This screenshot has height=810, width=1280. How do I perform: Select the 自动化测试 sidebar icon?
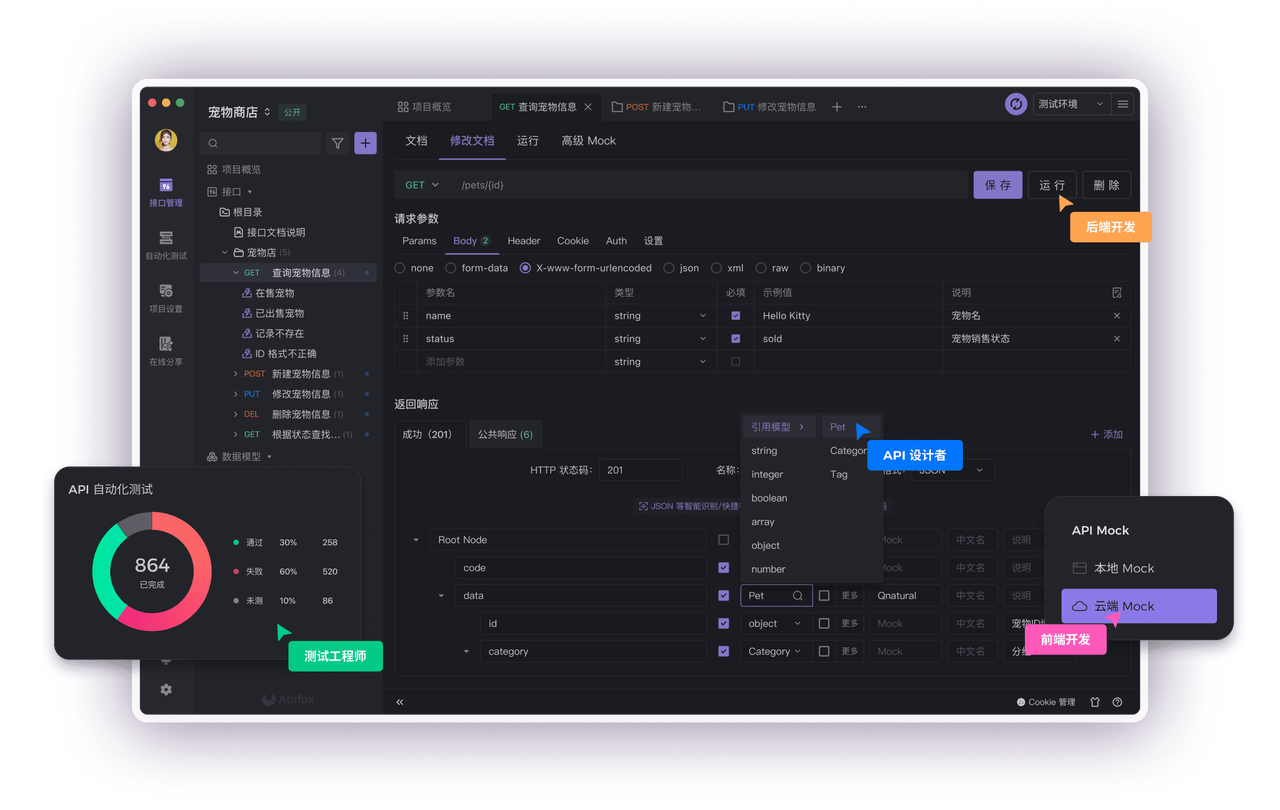166,245
